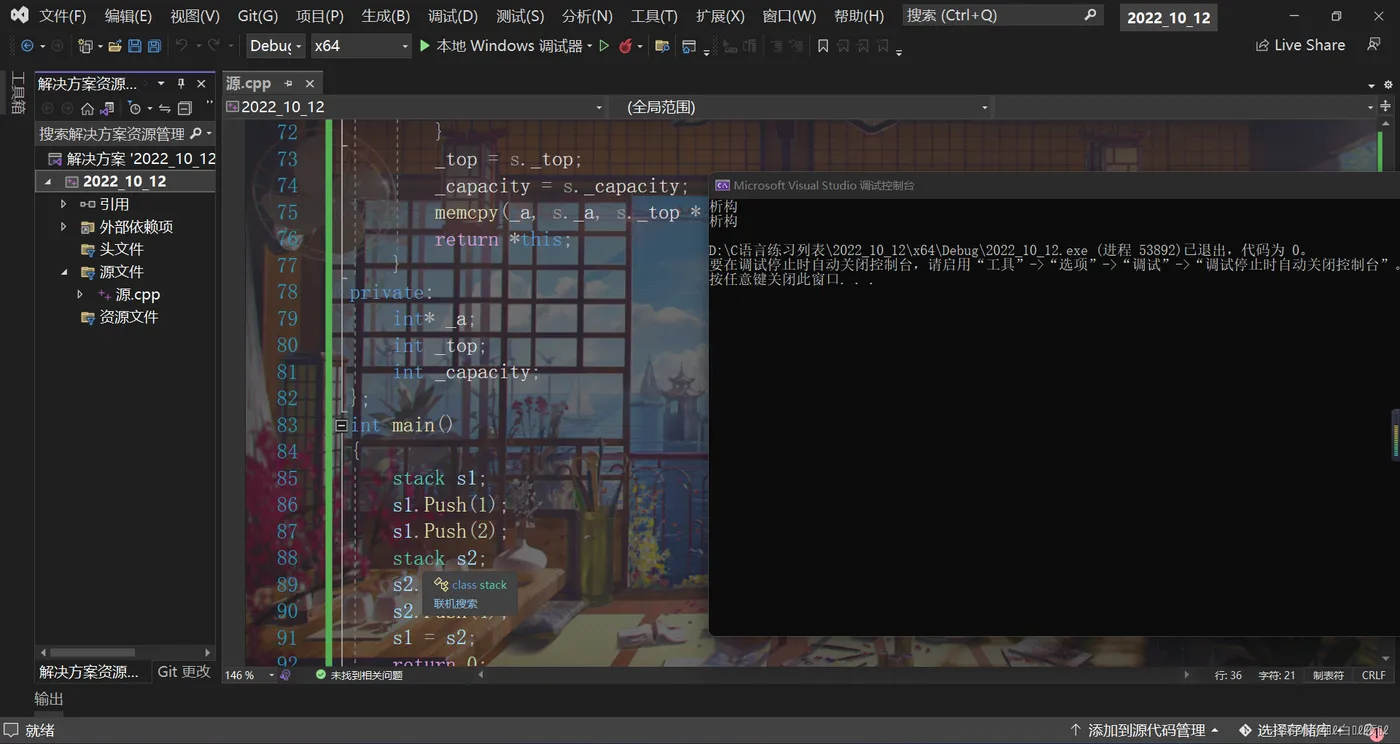Open the 编辑(E) menu

tap(128, 16)
